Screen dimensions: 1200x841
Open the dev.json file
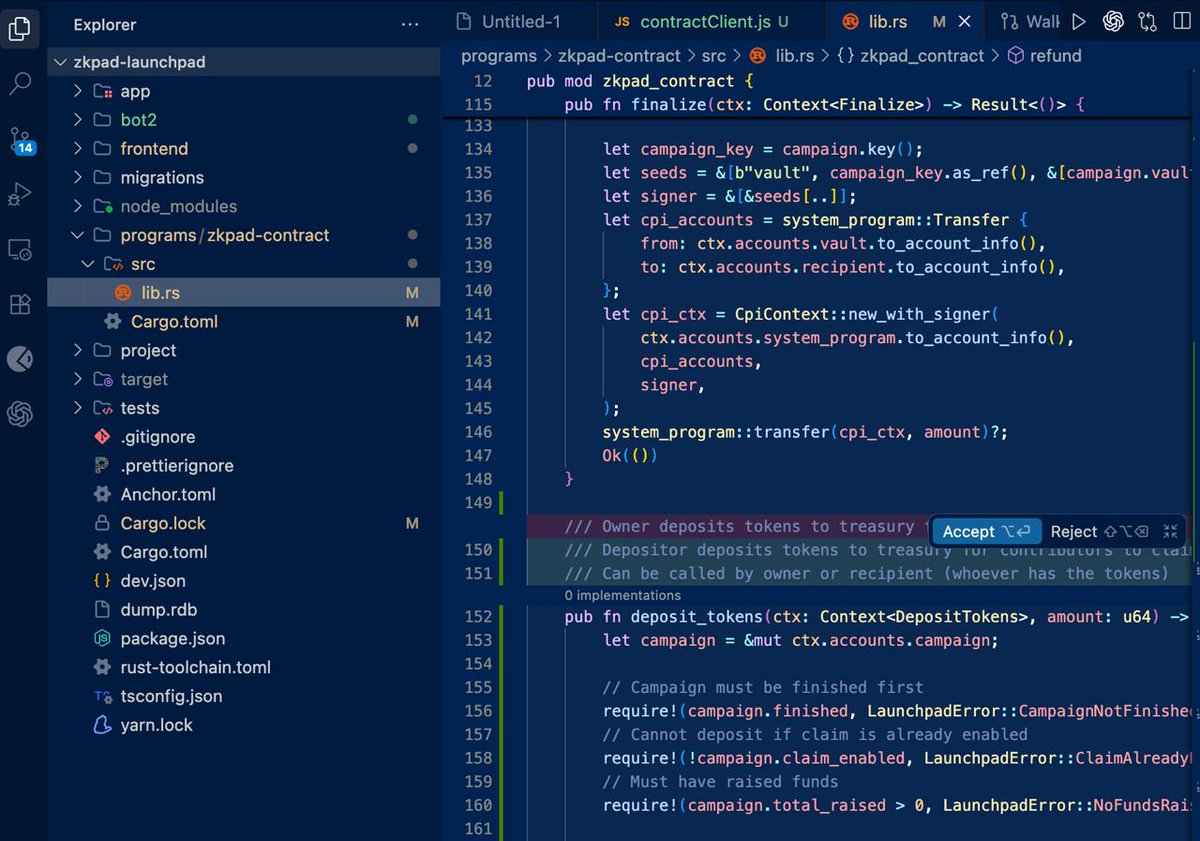(x=244, y=581)
